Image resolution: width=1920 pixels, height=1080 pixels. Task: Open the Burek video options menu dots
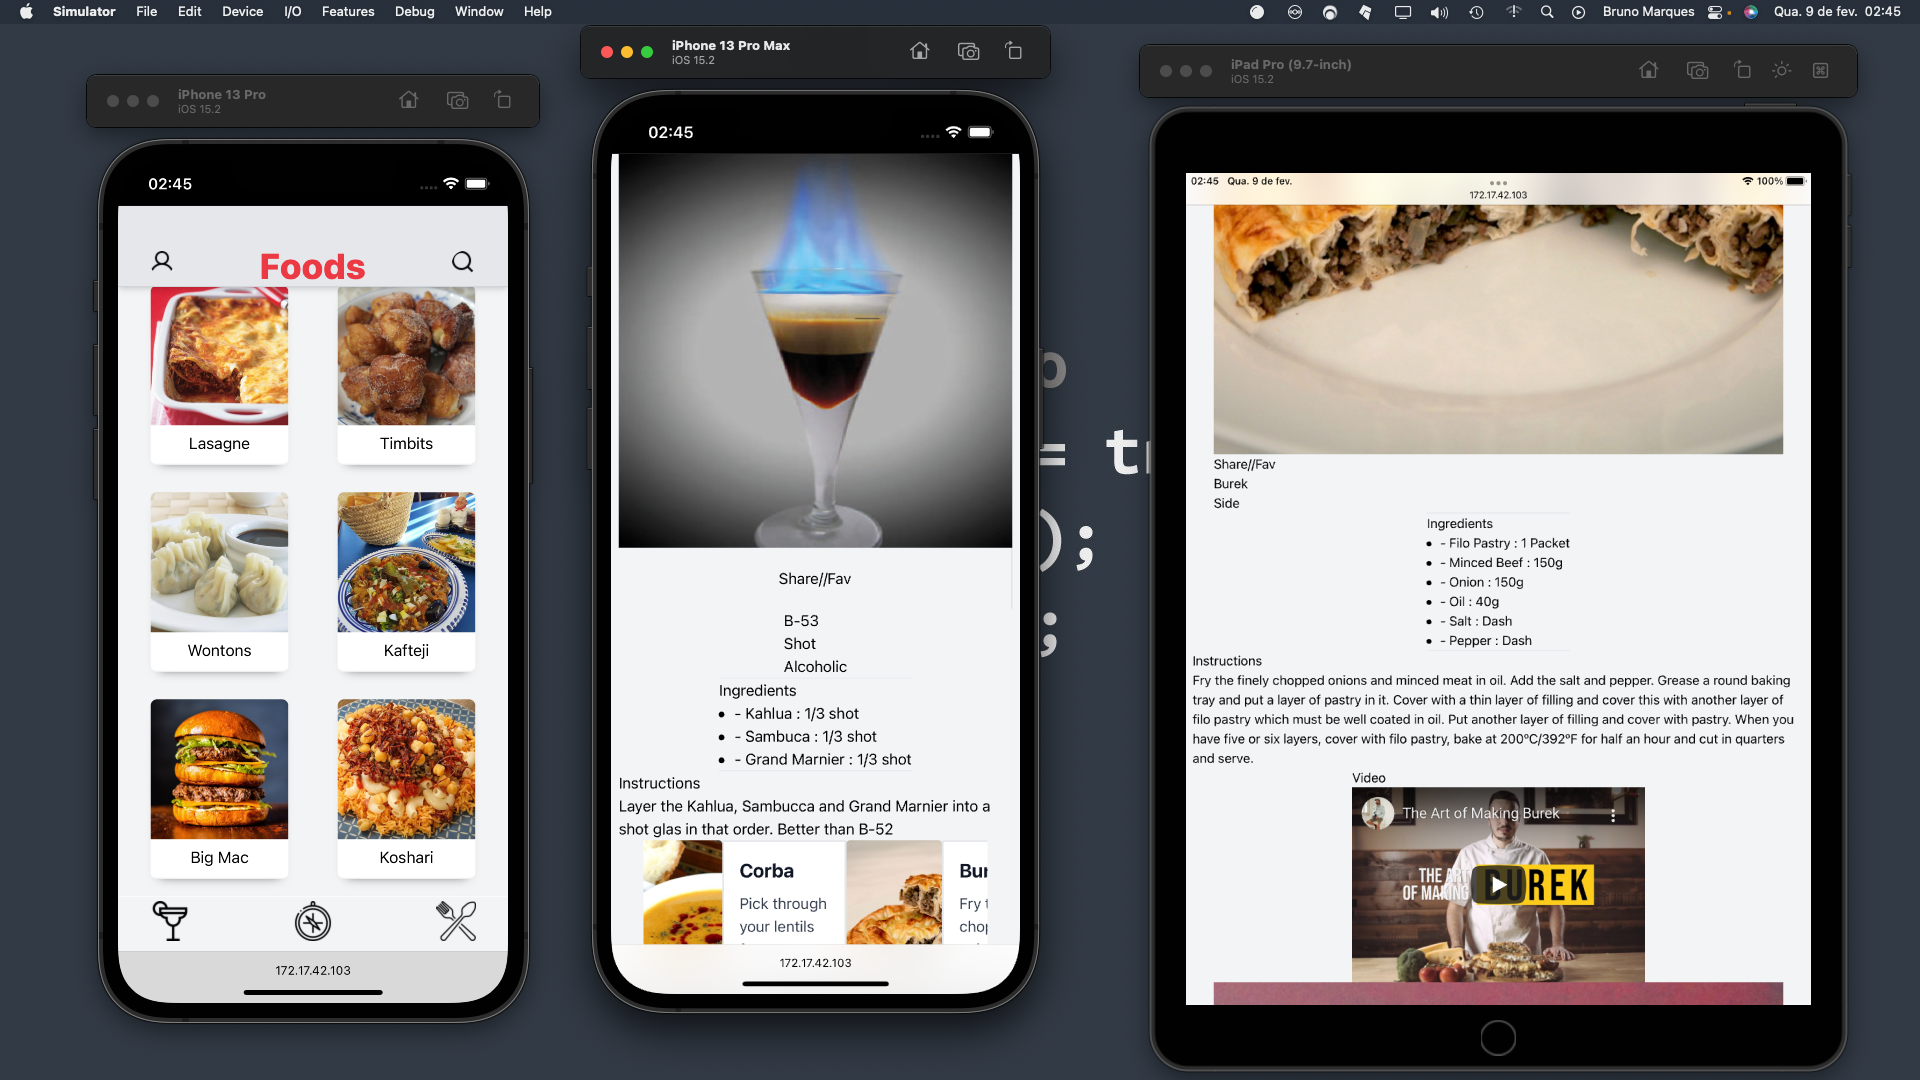pos(1612,815)
